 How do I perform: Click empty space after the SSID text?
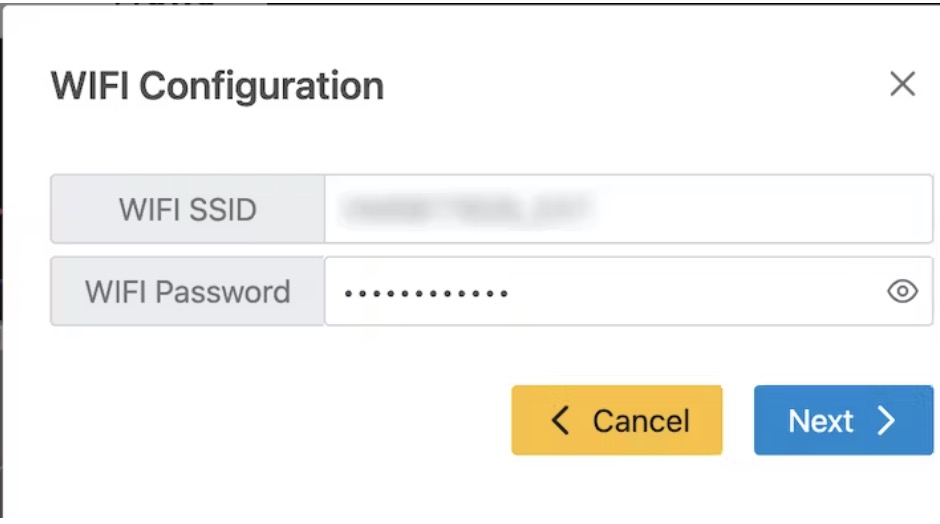pos(760,209)
